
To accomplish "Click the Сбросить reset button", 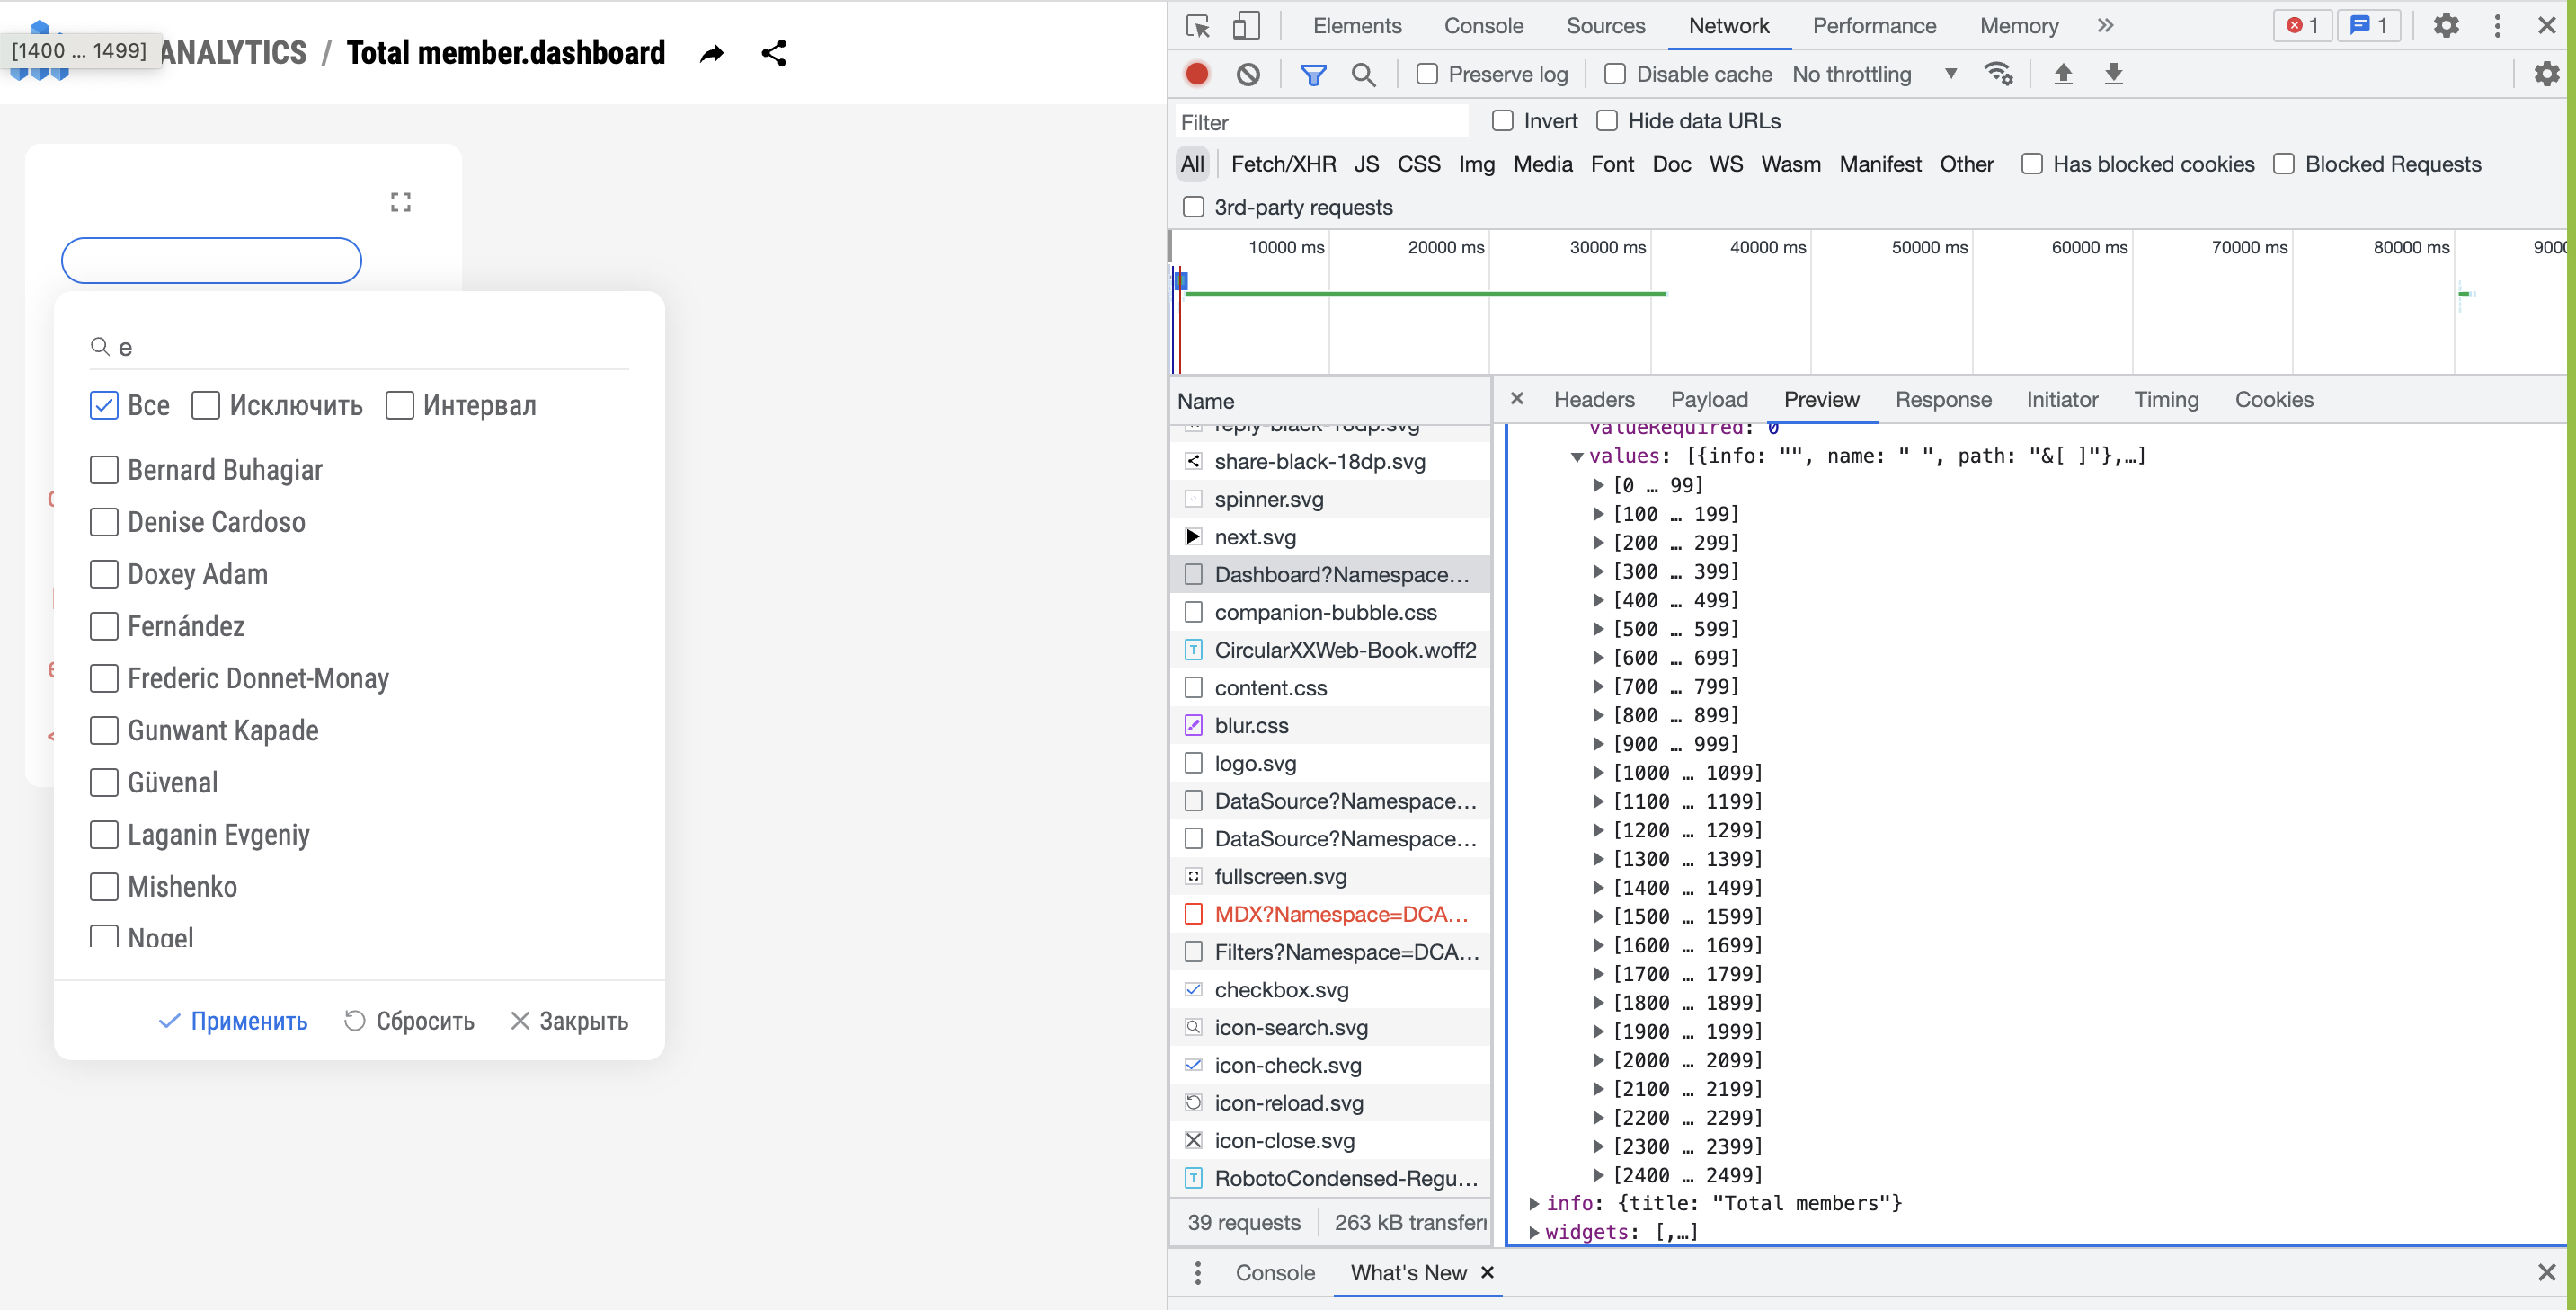I will point(409,1021).
